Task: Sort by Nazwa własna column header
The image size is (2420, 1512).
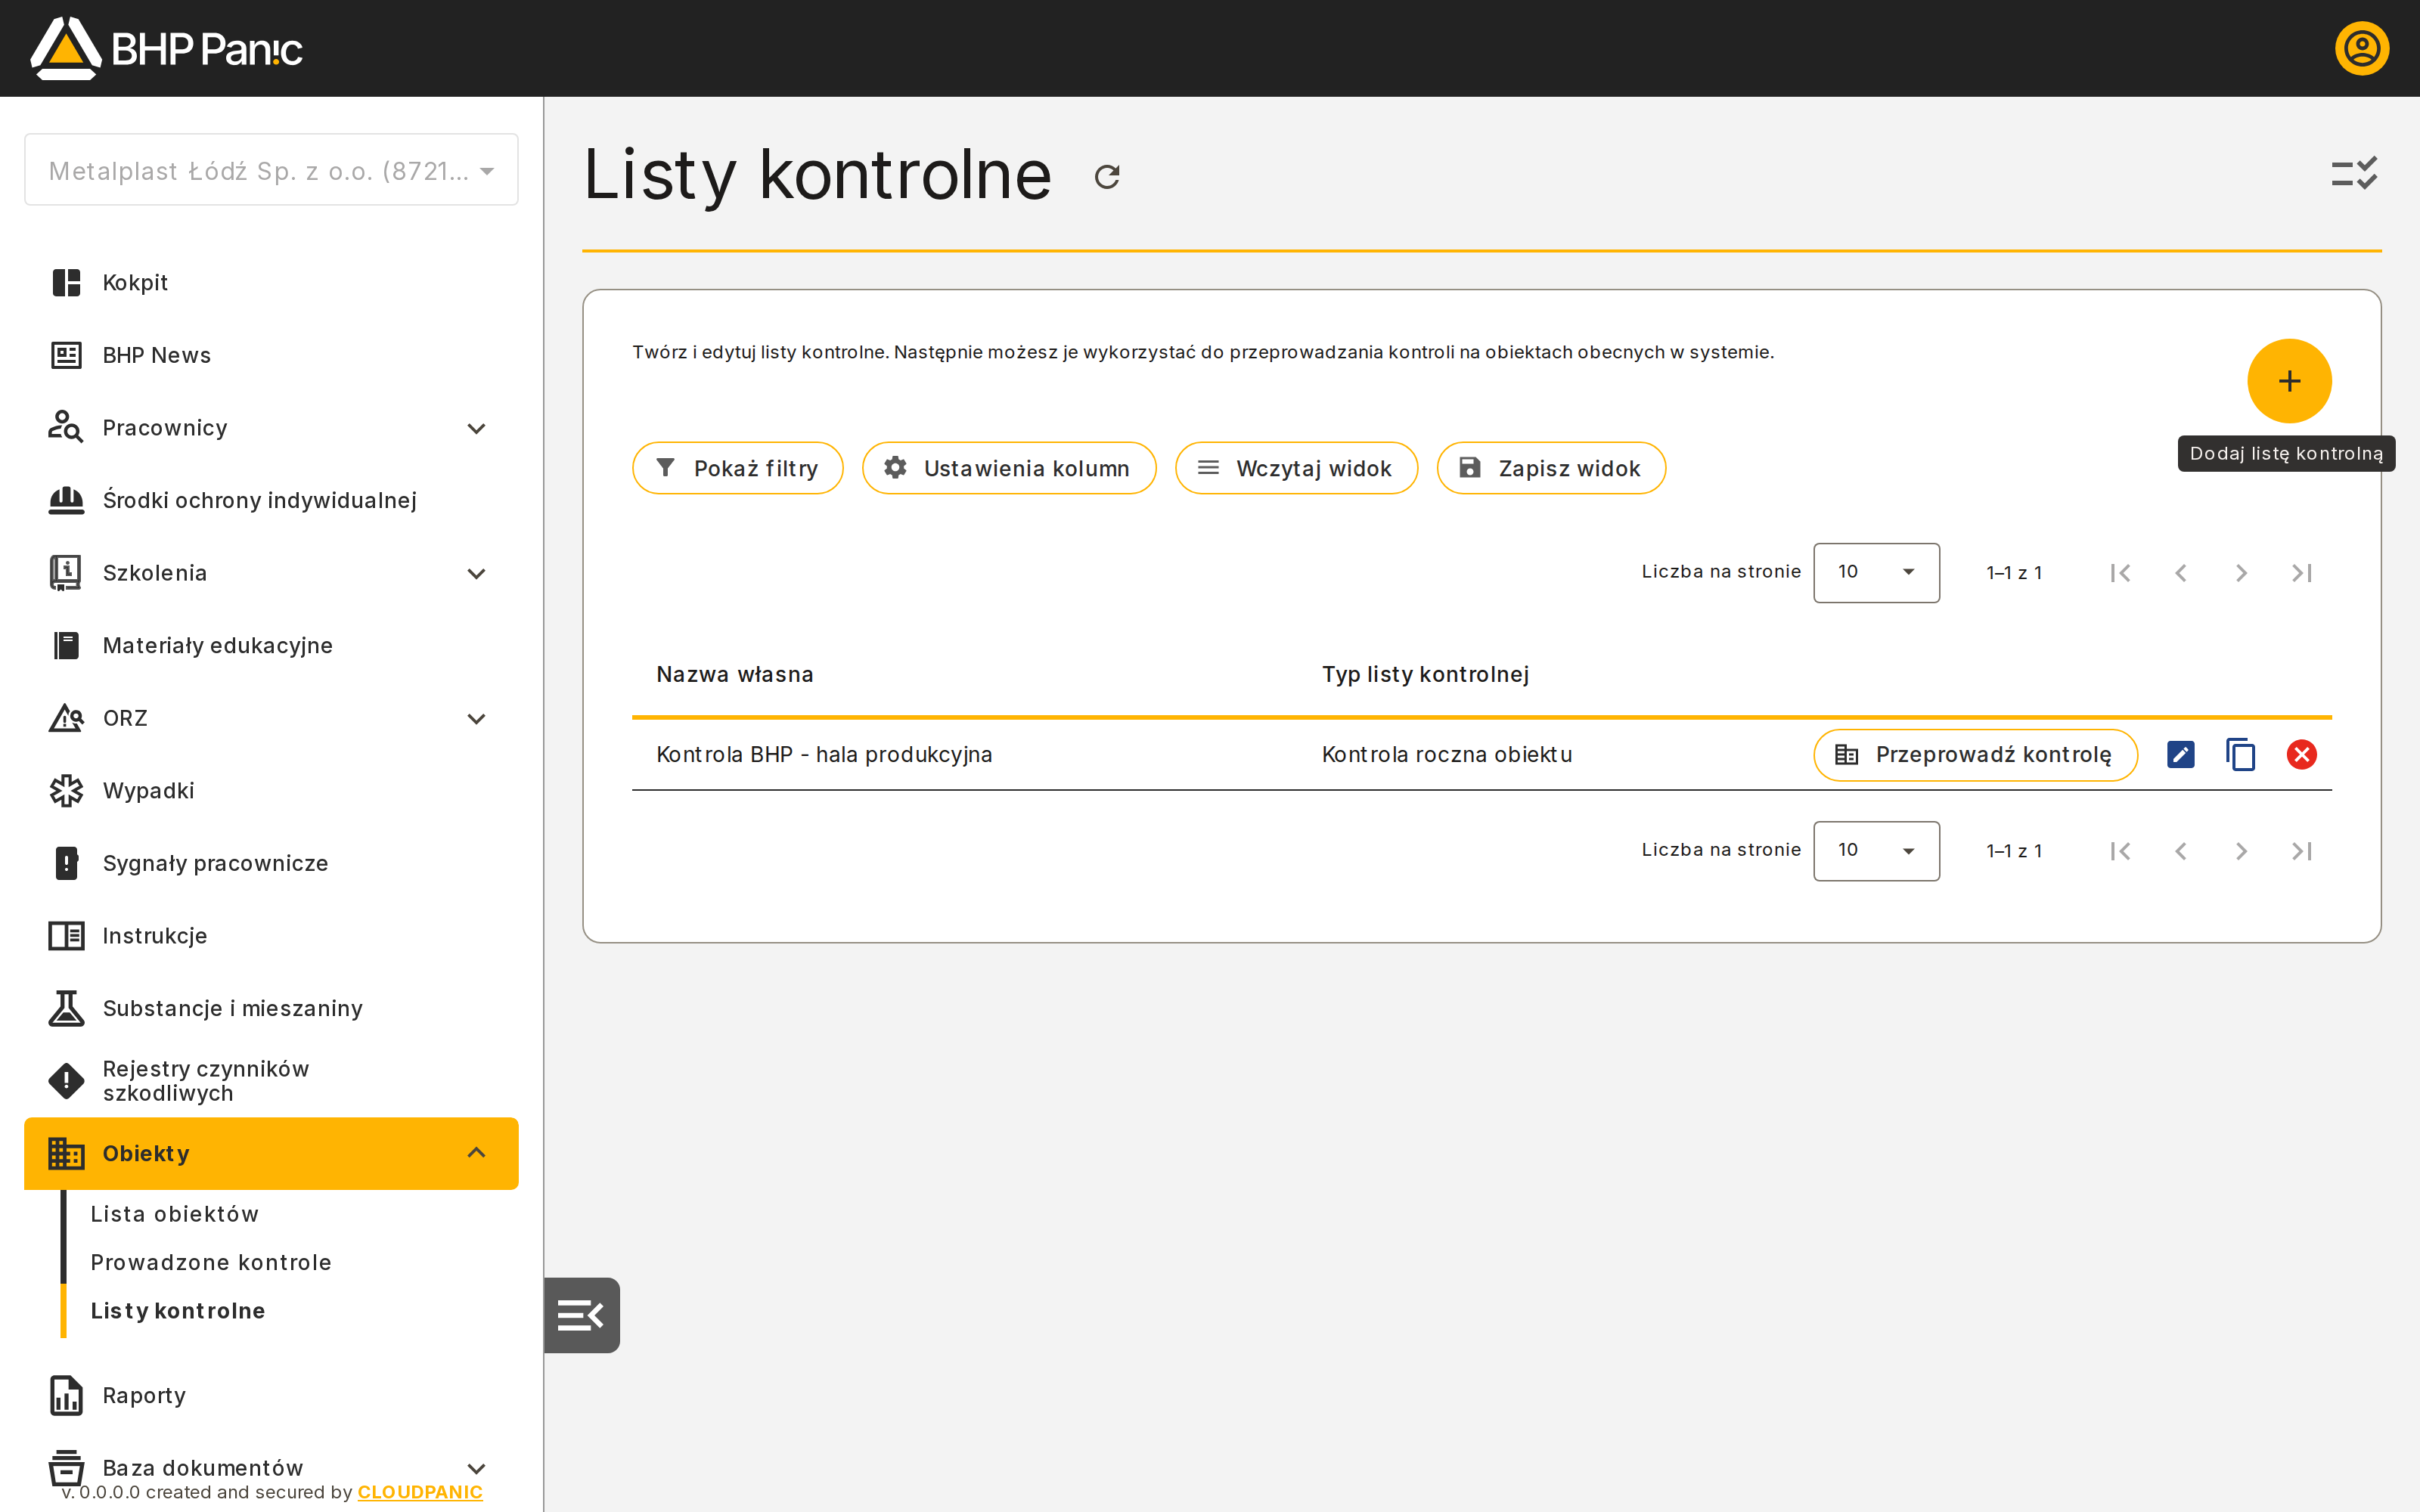Action: pos(734,674)
